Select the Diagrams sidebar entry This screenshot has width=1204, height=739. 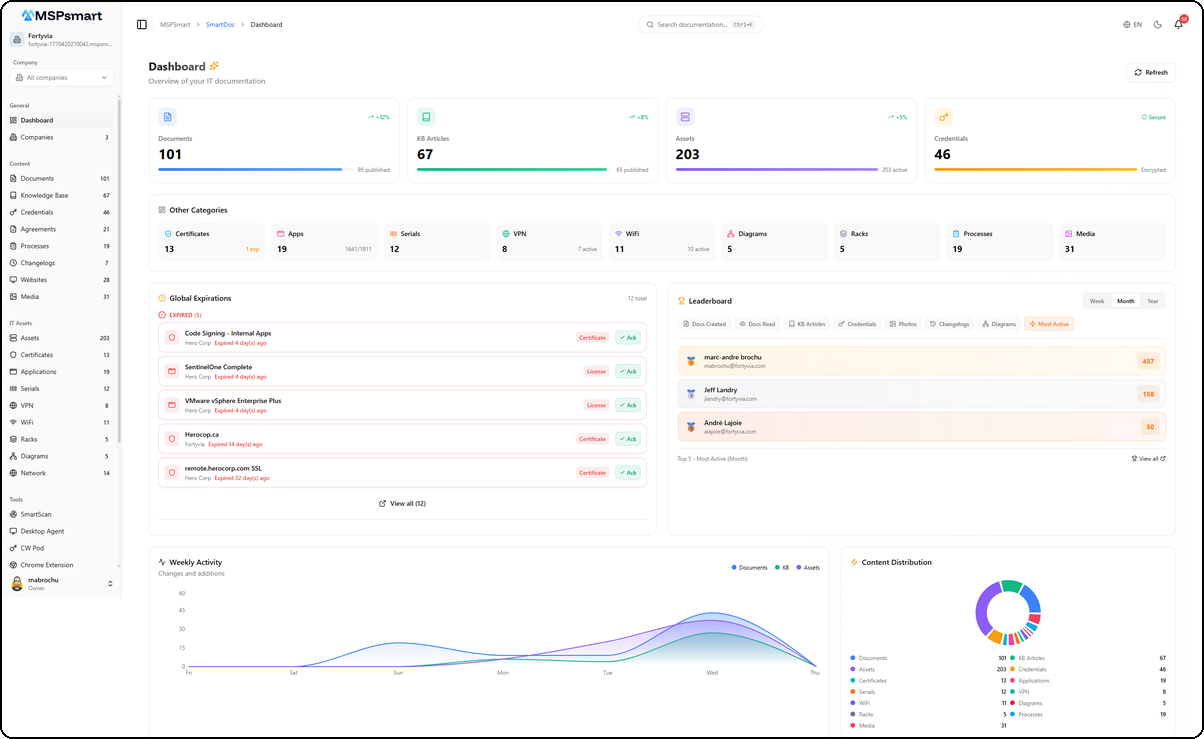[40, 456]
